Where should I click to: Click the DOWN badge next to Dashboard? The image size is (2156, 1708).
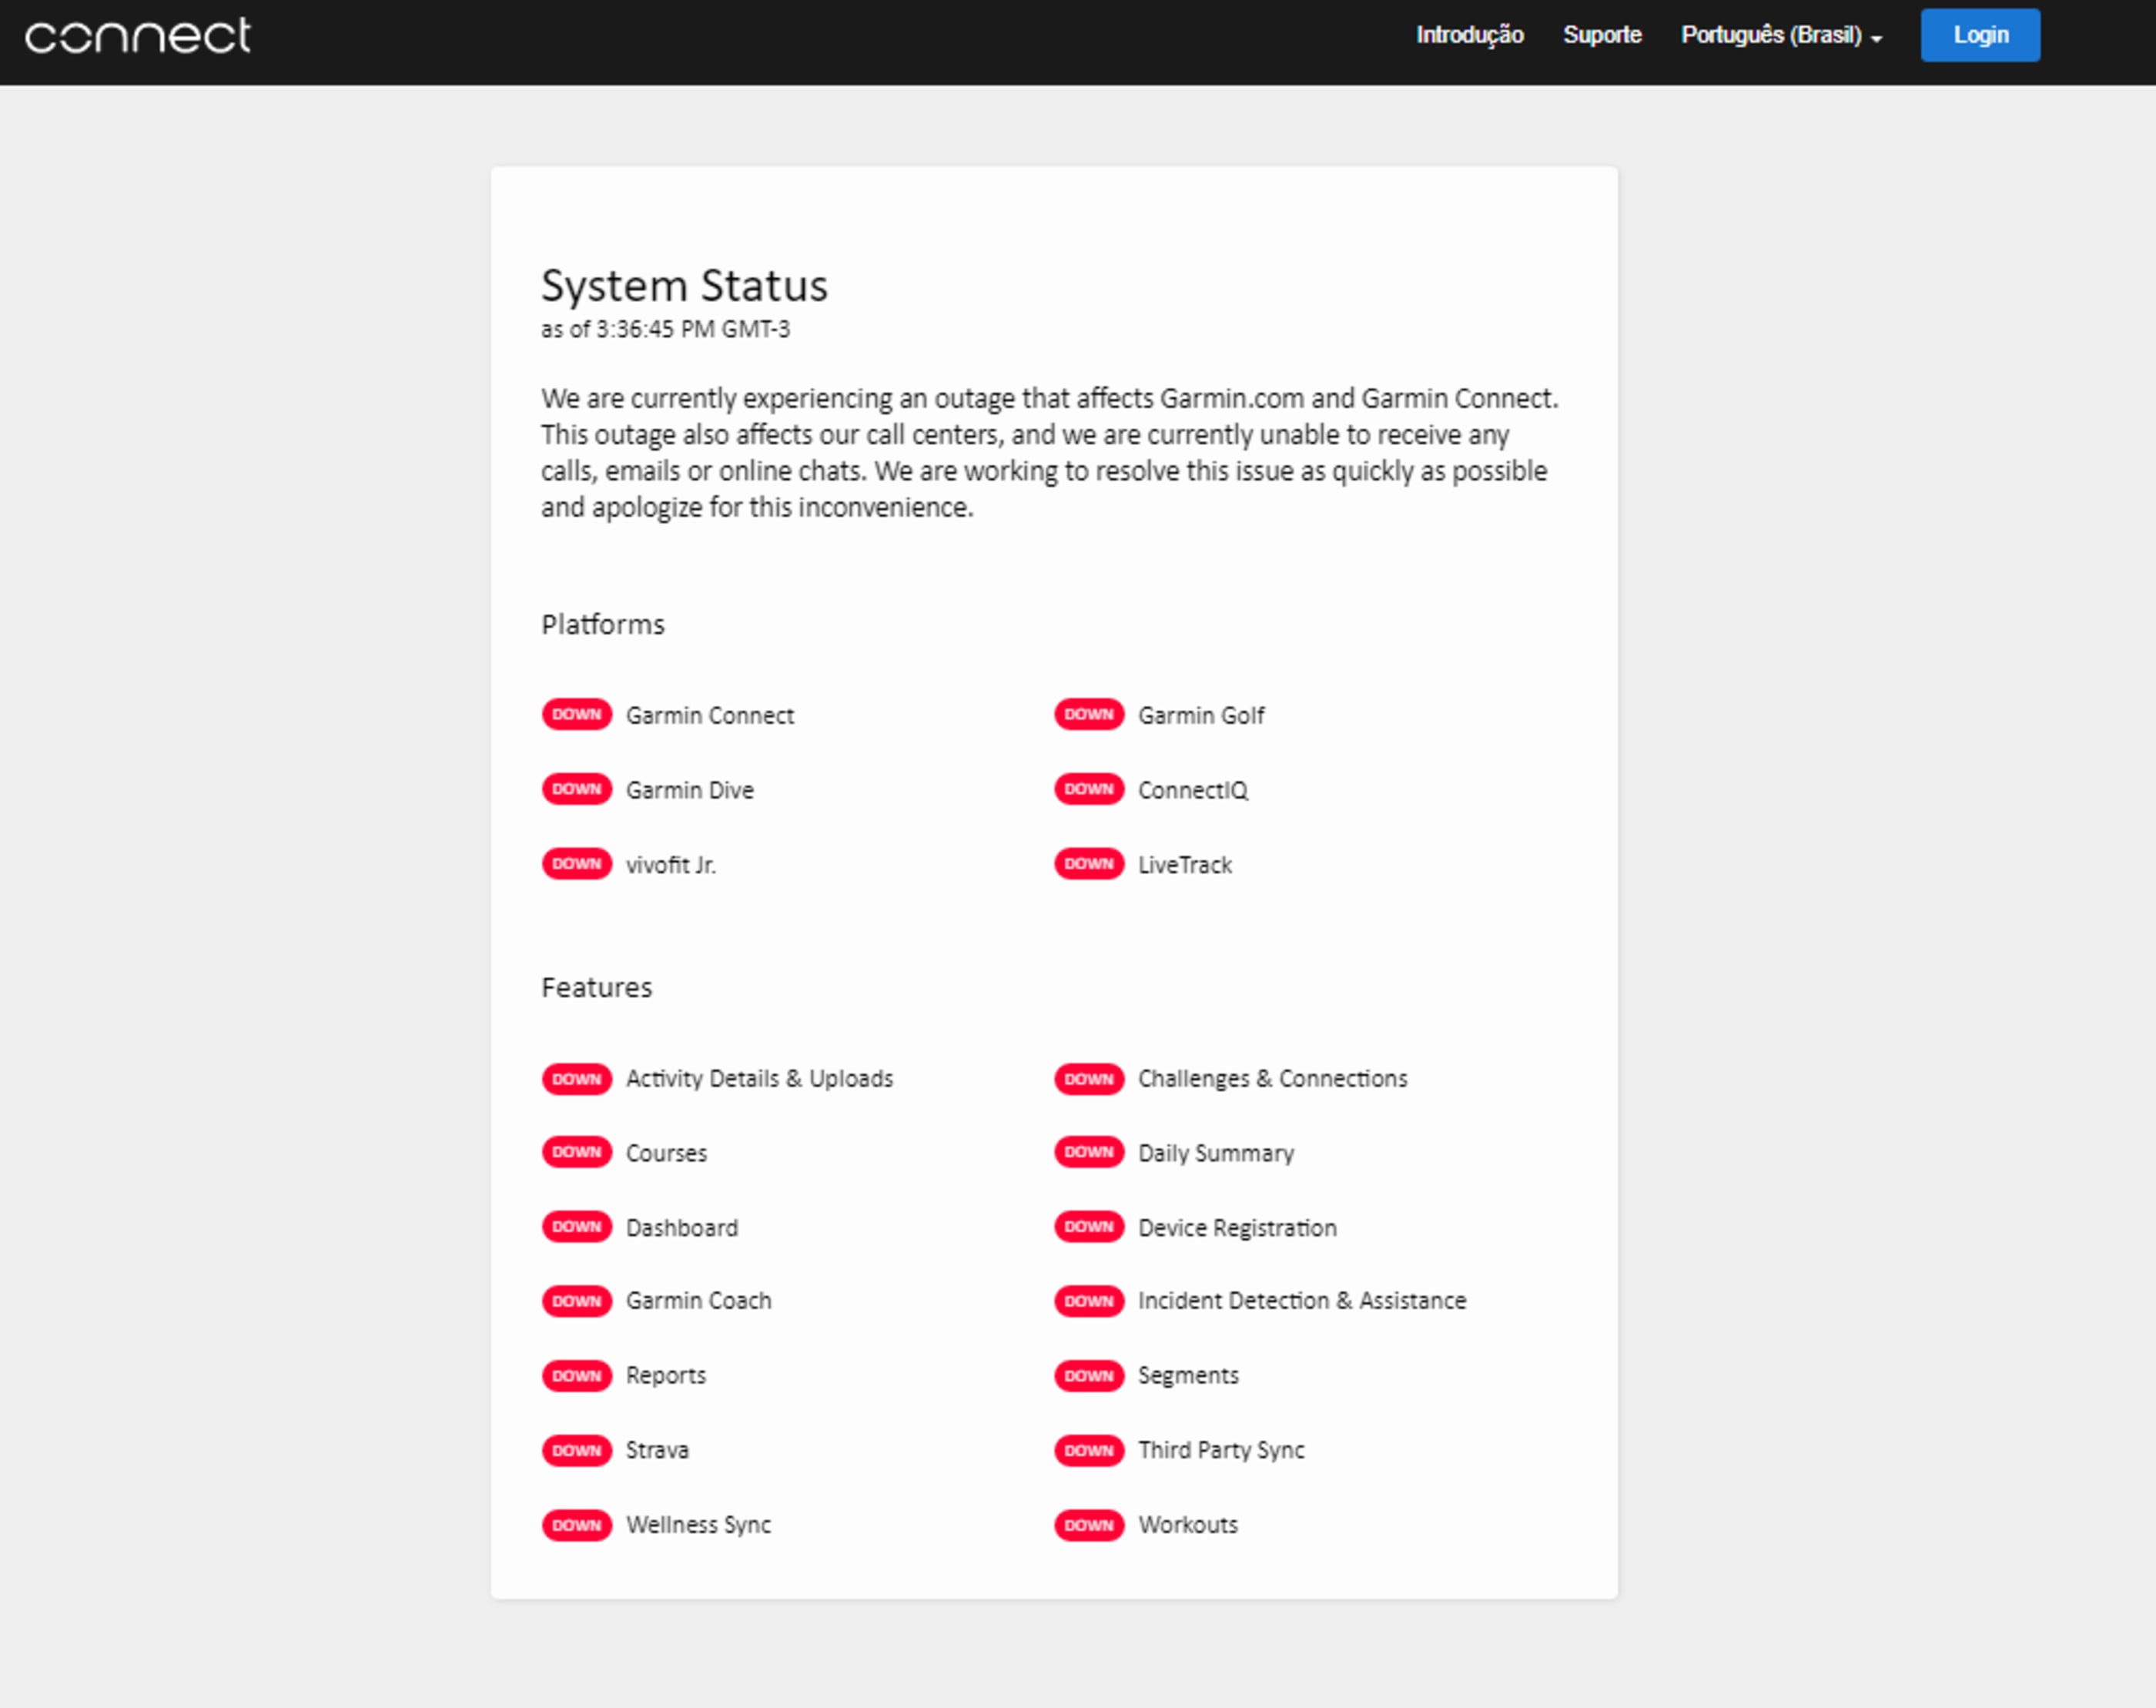576,1227
